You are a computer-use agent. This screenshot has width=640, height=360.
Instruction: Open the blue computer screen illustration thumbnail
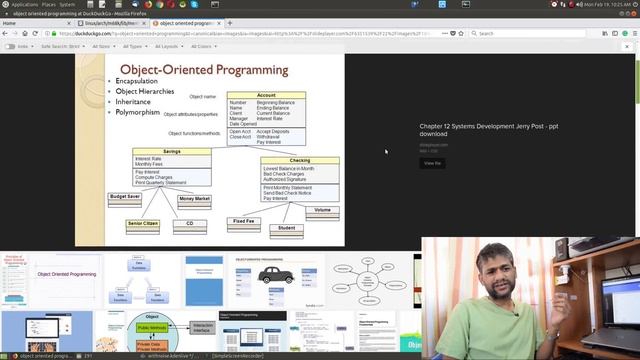(x=47, y=331)
